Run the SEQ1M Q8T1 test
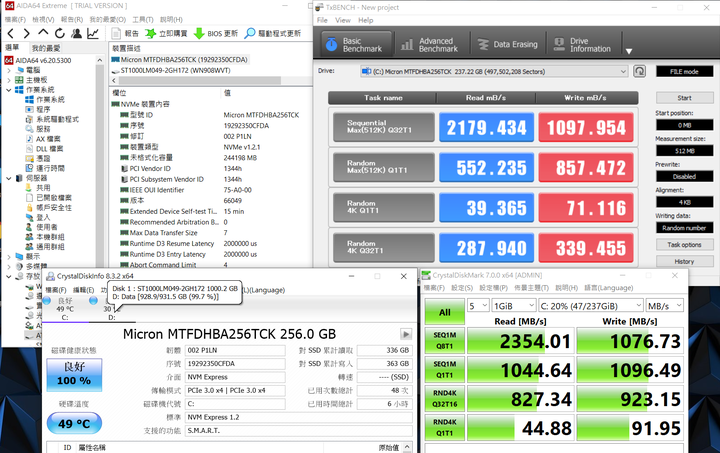Image resolution: width=720 pixels, height=453 pixels. [x=444, y=341]
